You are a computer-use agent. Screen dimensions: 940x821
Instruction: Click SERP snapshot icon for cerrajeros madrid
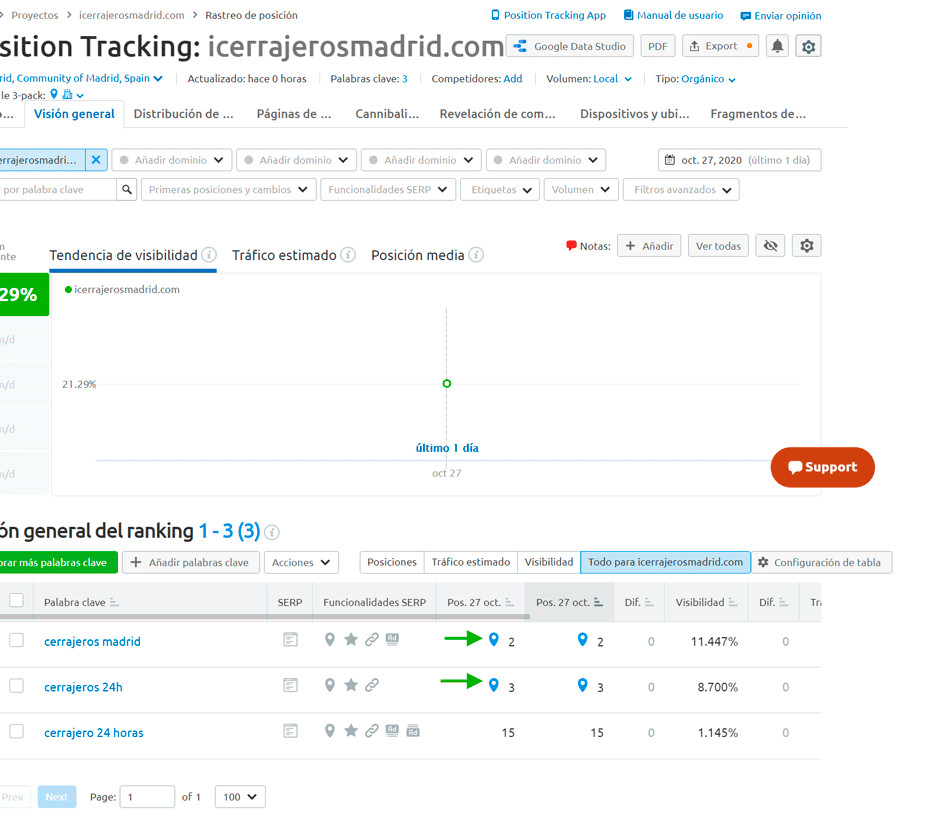click(290, 640)
